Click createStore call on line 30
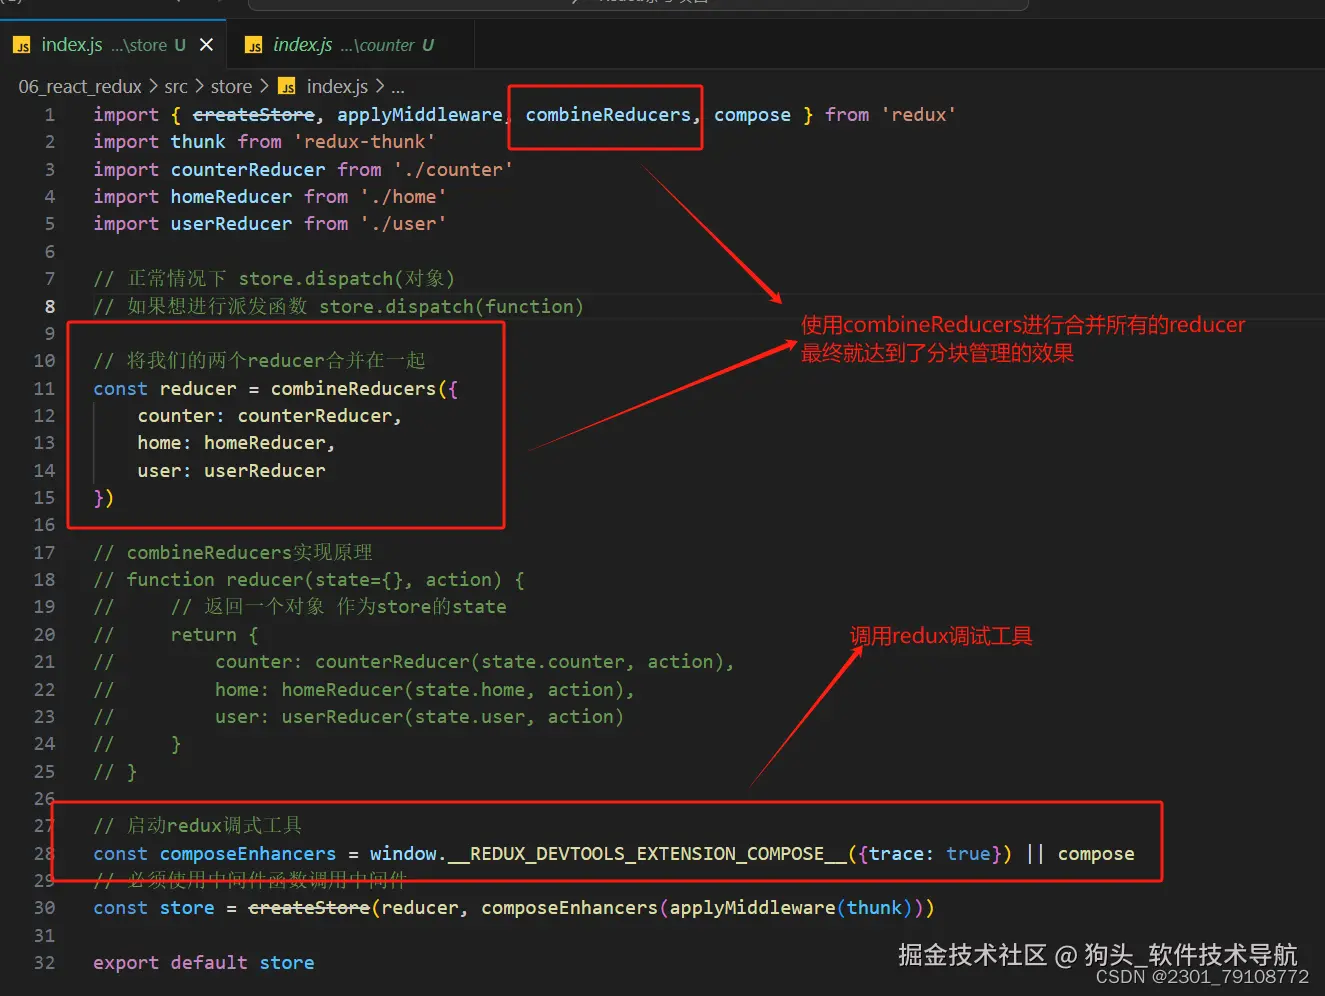This screenshot has width=1325, height=996. click(309, 908)
